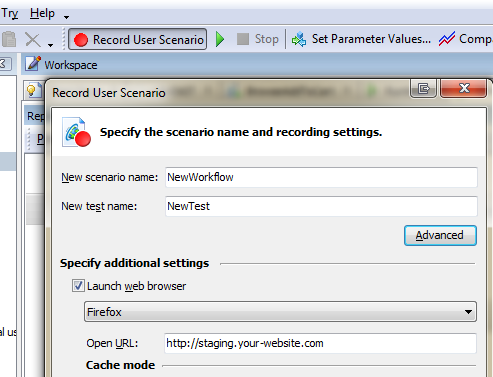Click the New scenario name field
Viewport: 493px width, 377px height.
[321, 177]
